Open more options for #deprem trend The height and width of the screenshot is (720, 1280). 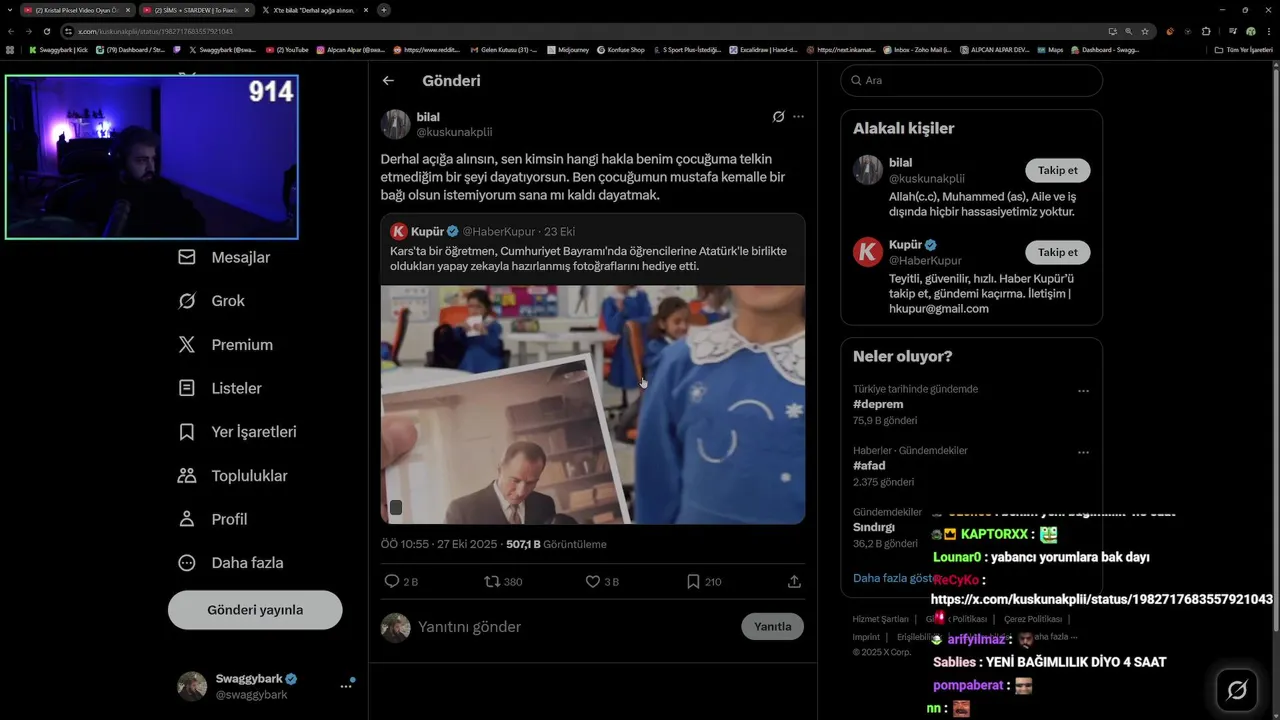tap(1083, 391)
